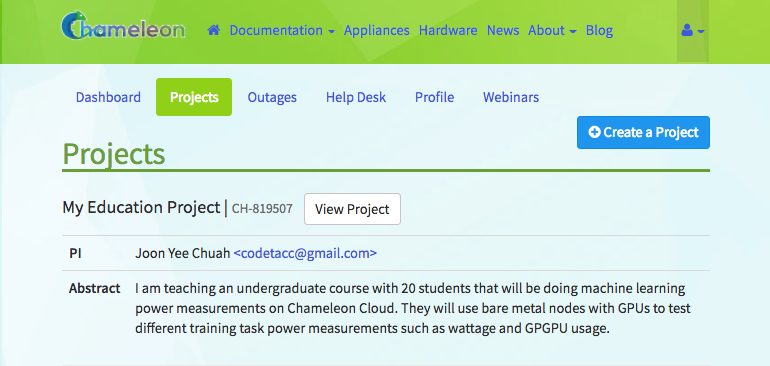Click the Create a Project button

coord(643,132)
